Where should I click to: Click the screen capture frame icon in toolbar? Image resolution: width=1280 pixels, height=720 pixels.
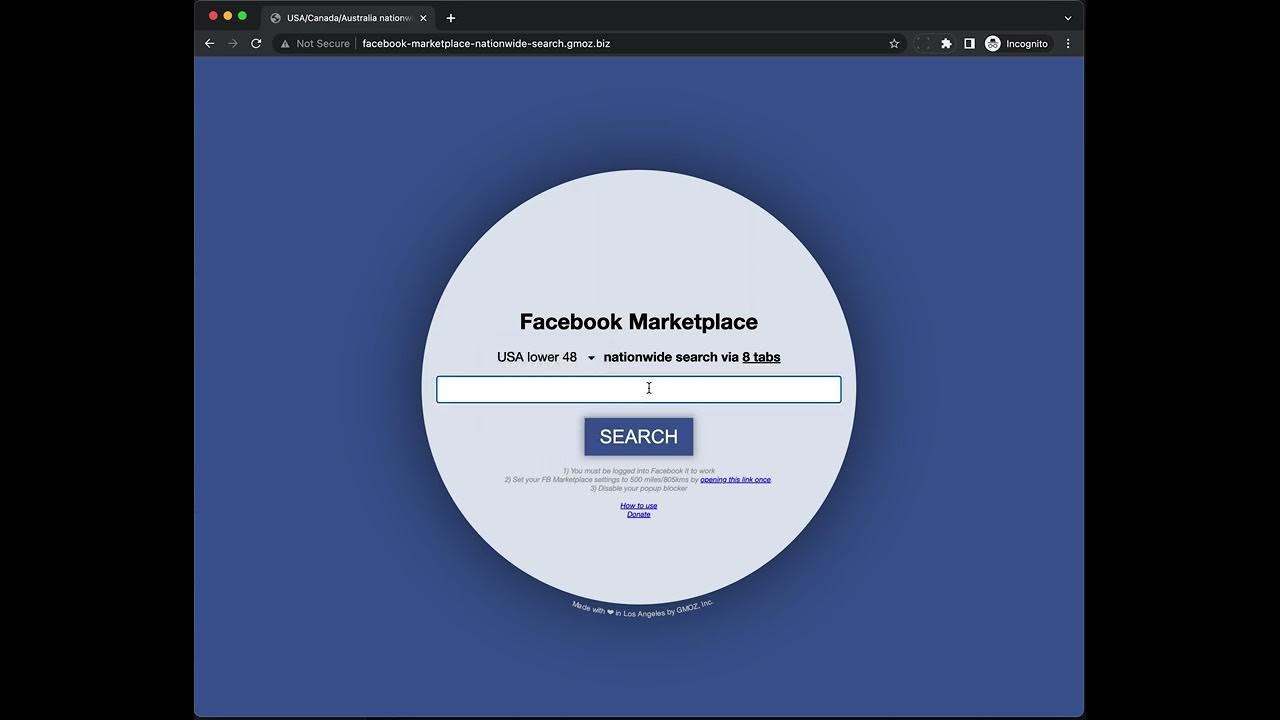[922, 44]
